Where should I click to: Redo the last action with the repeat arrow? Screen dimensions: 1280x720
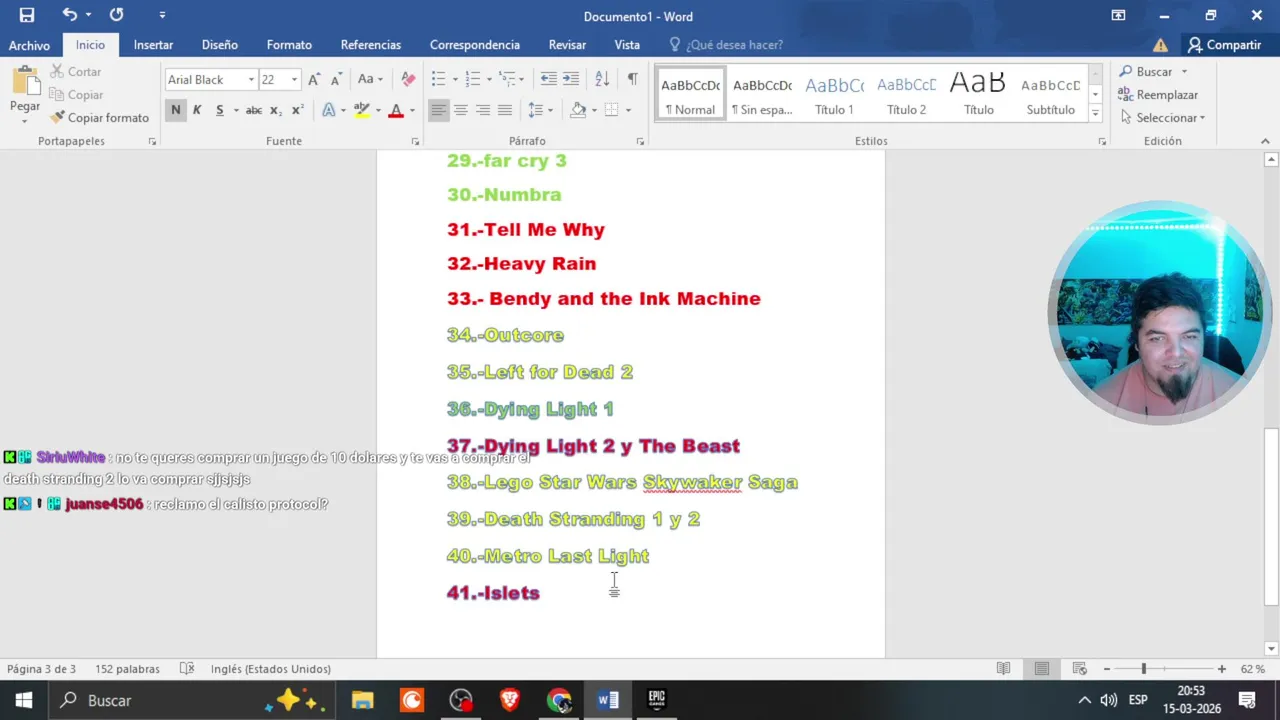coord(116,15)
